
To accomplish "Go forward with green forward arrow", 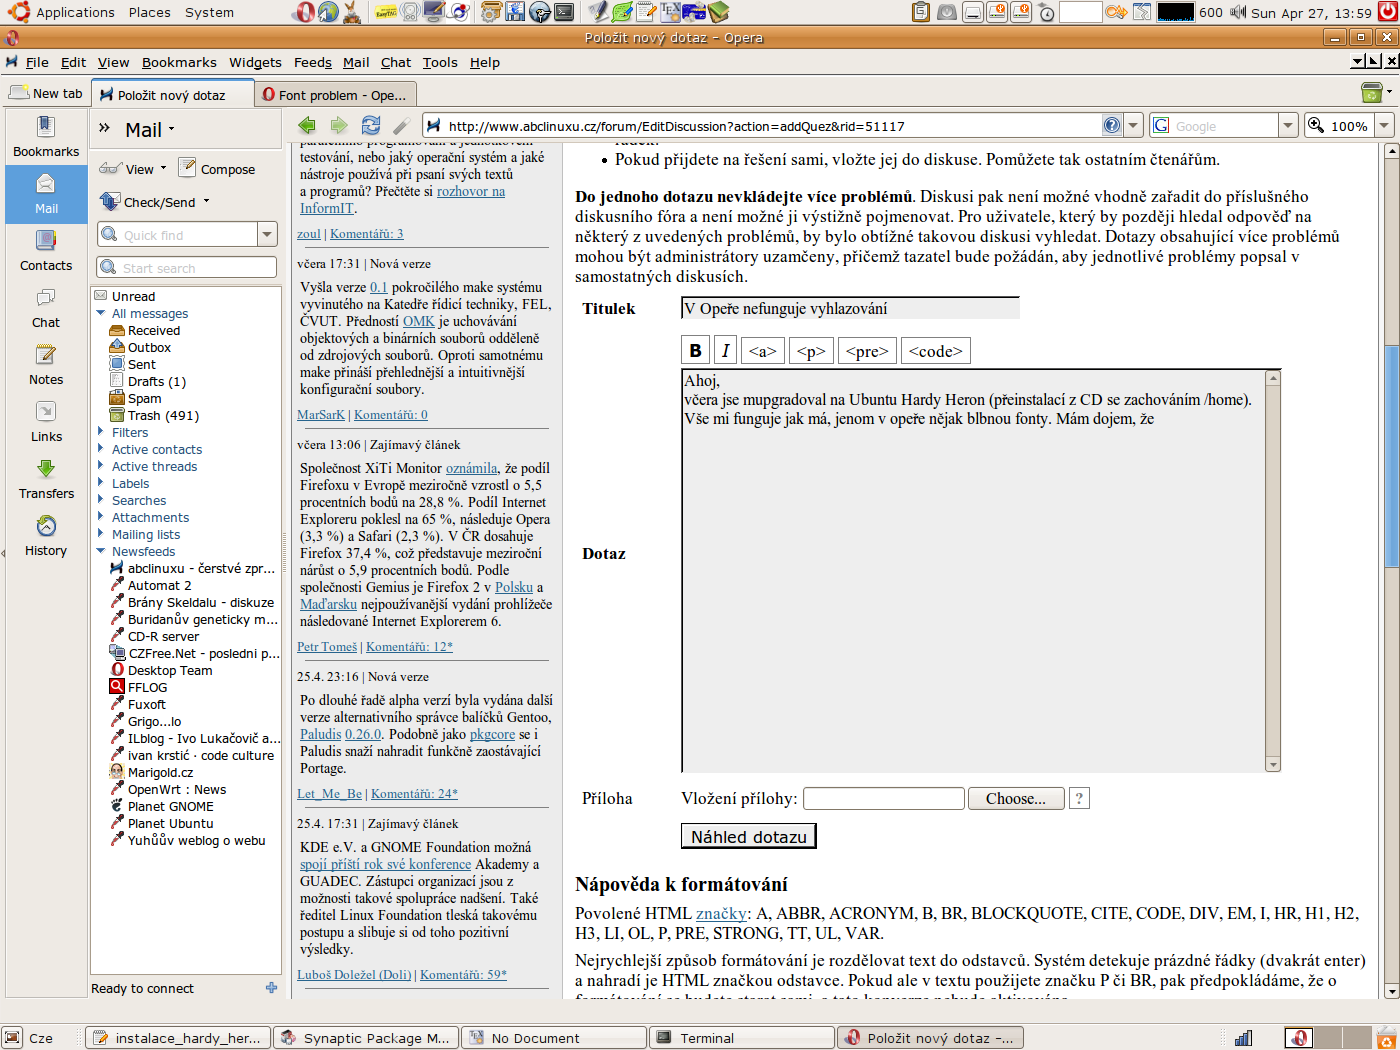I will [x=339, y=125].
